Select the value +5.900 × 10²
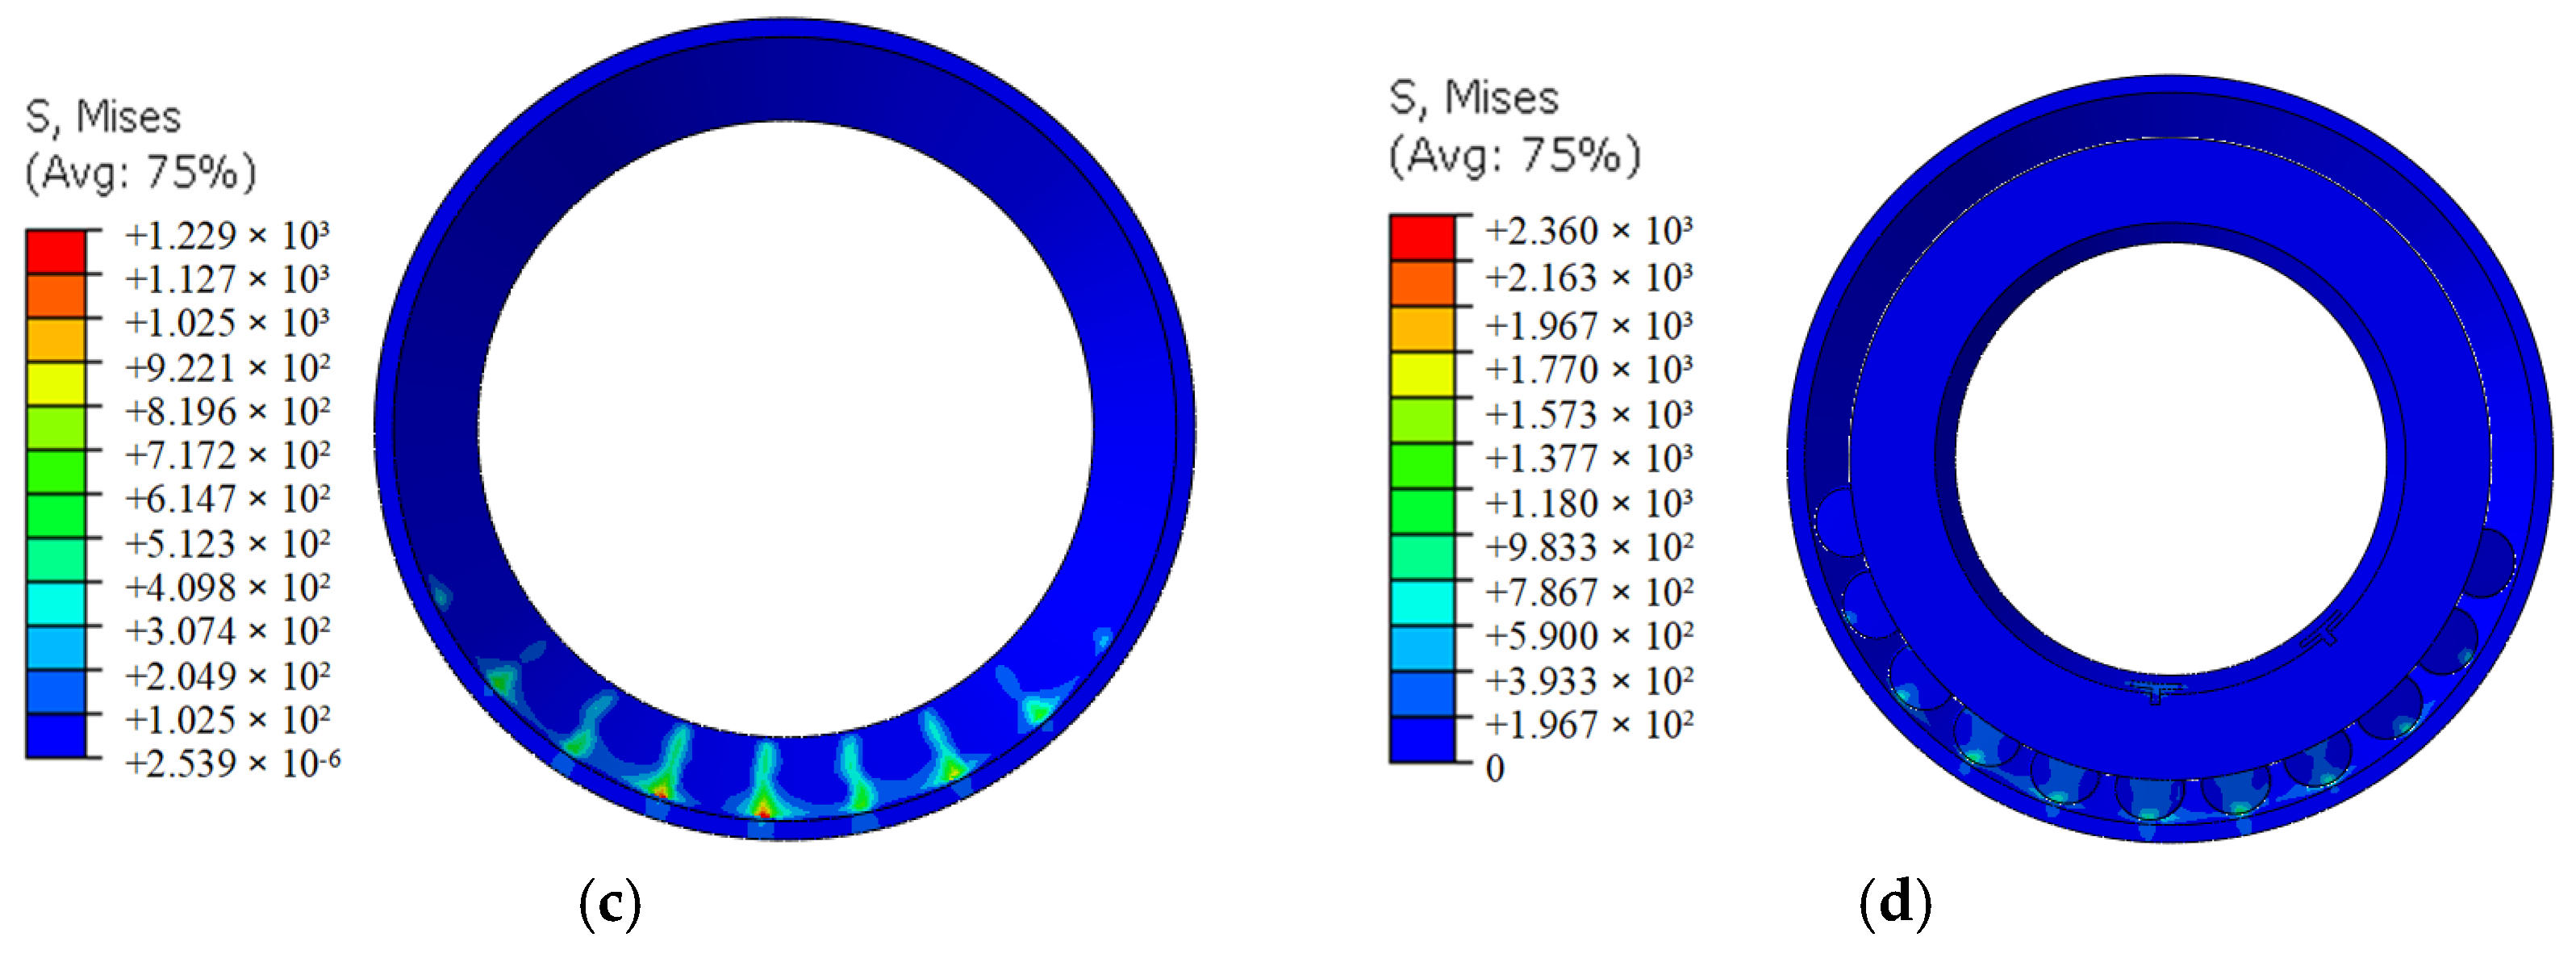The image size is (2576, 954). coord(1589,635)
